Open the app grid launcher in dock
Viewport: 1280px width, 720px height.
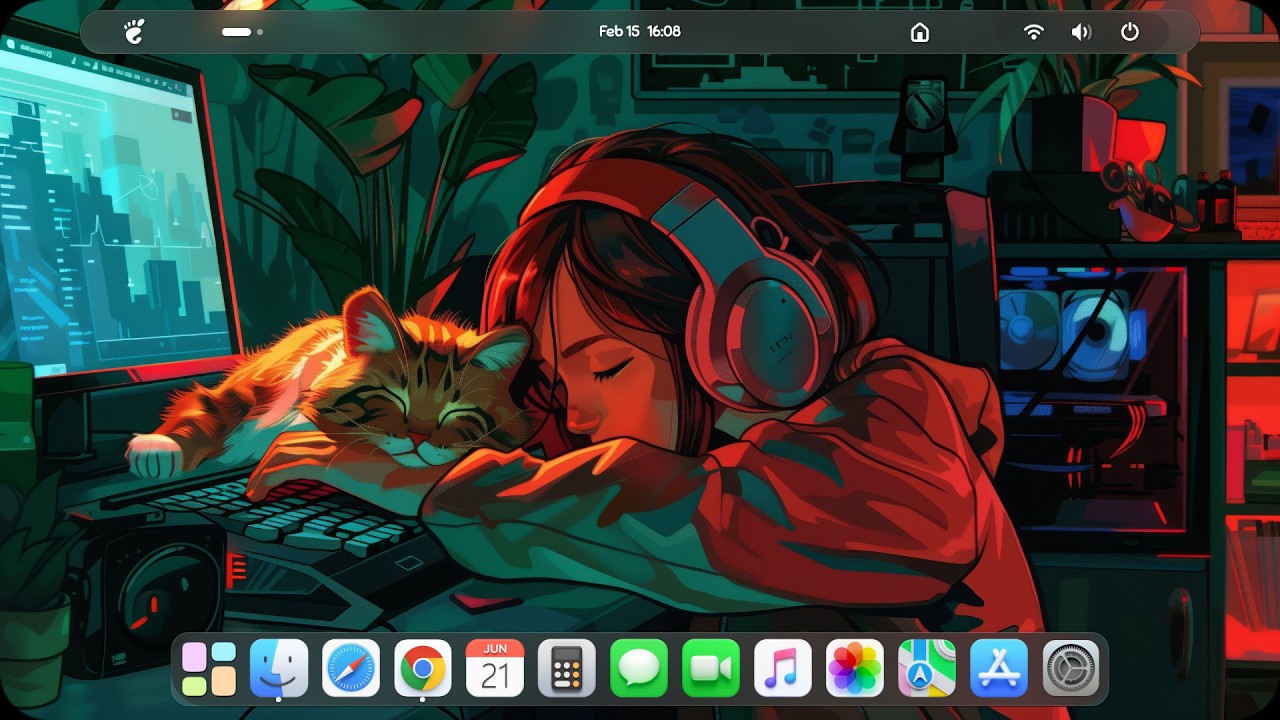[x=209, y=668]
